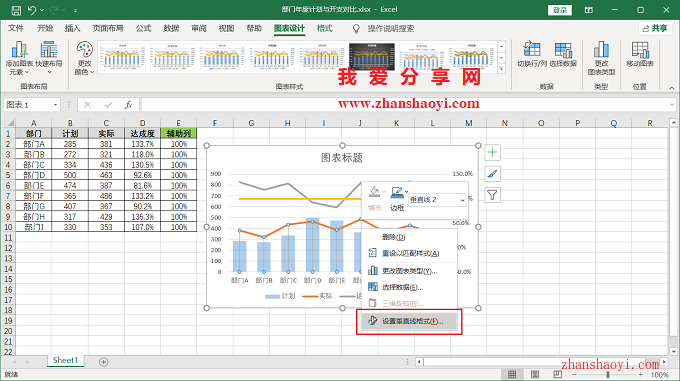Select row header 15
680x381 pixels.
coord(8,279)
